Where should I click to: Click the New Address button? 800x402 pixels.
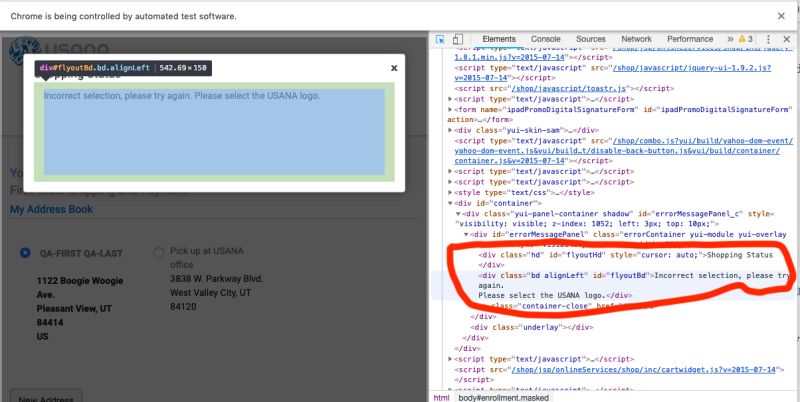pyautogui.click(x=46, y=398)
